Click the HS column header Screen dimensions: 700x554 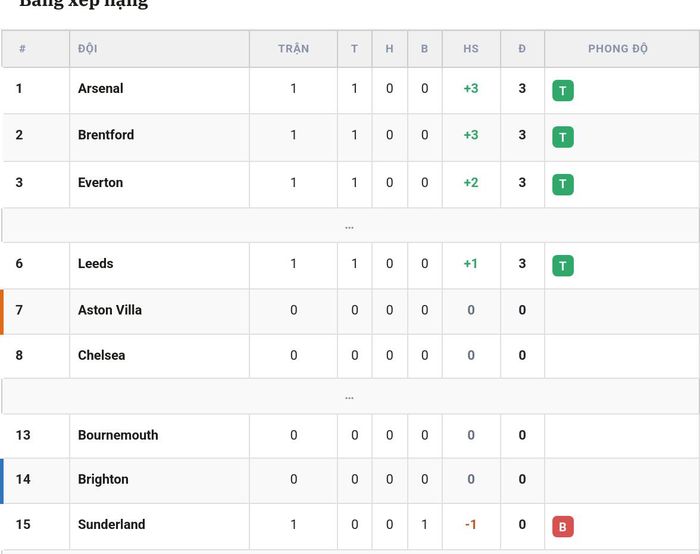[x=471, y=49]
